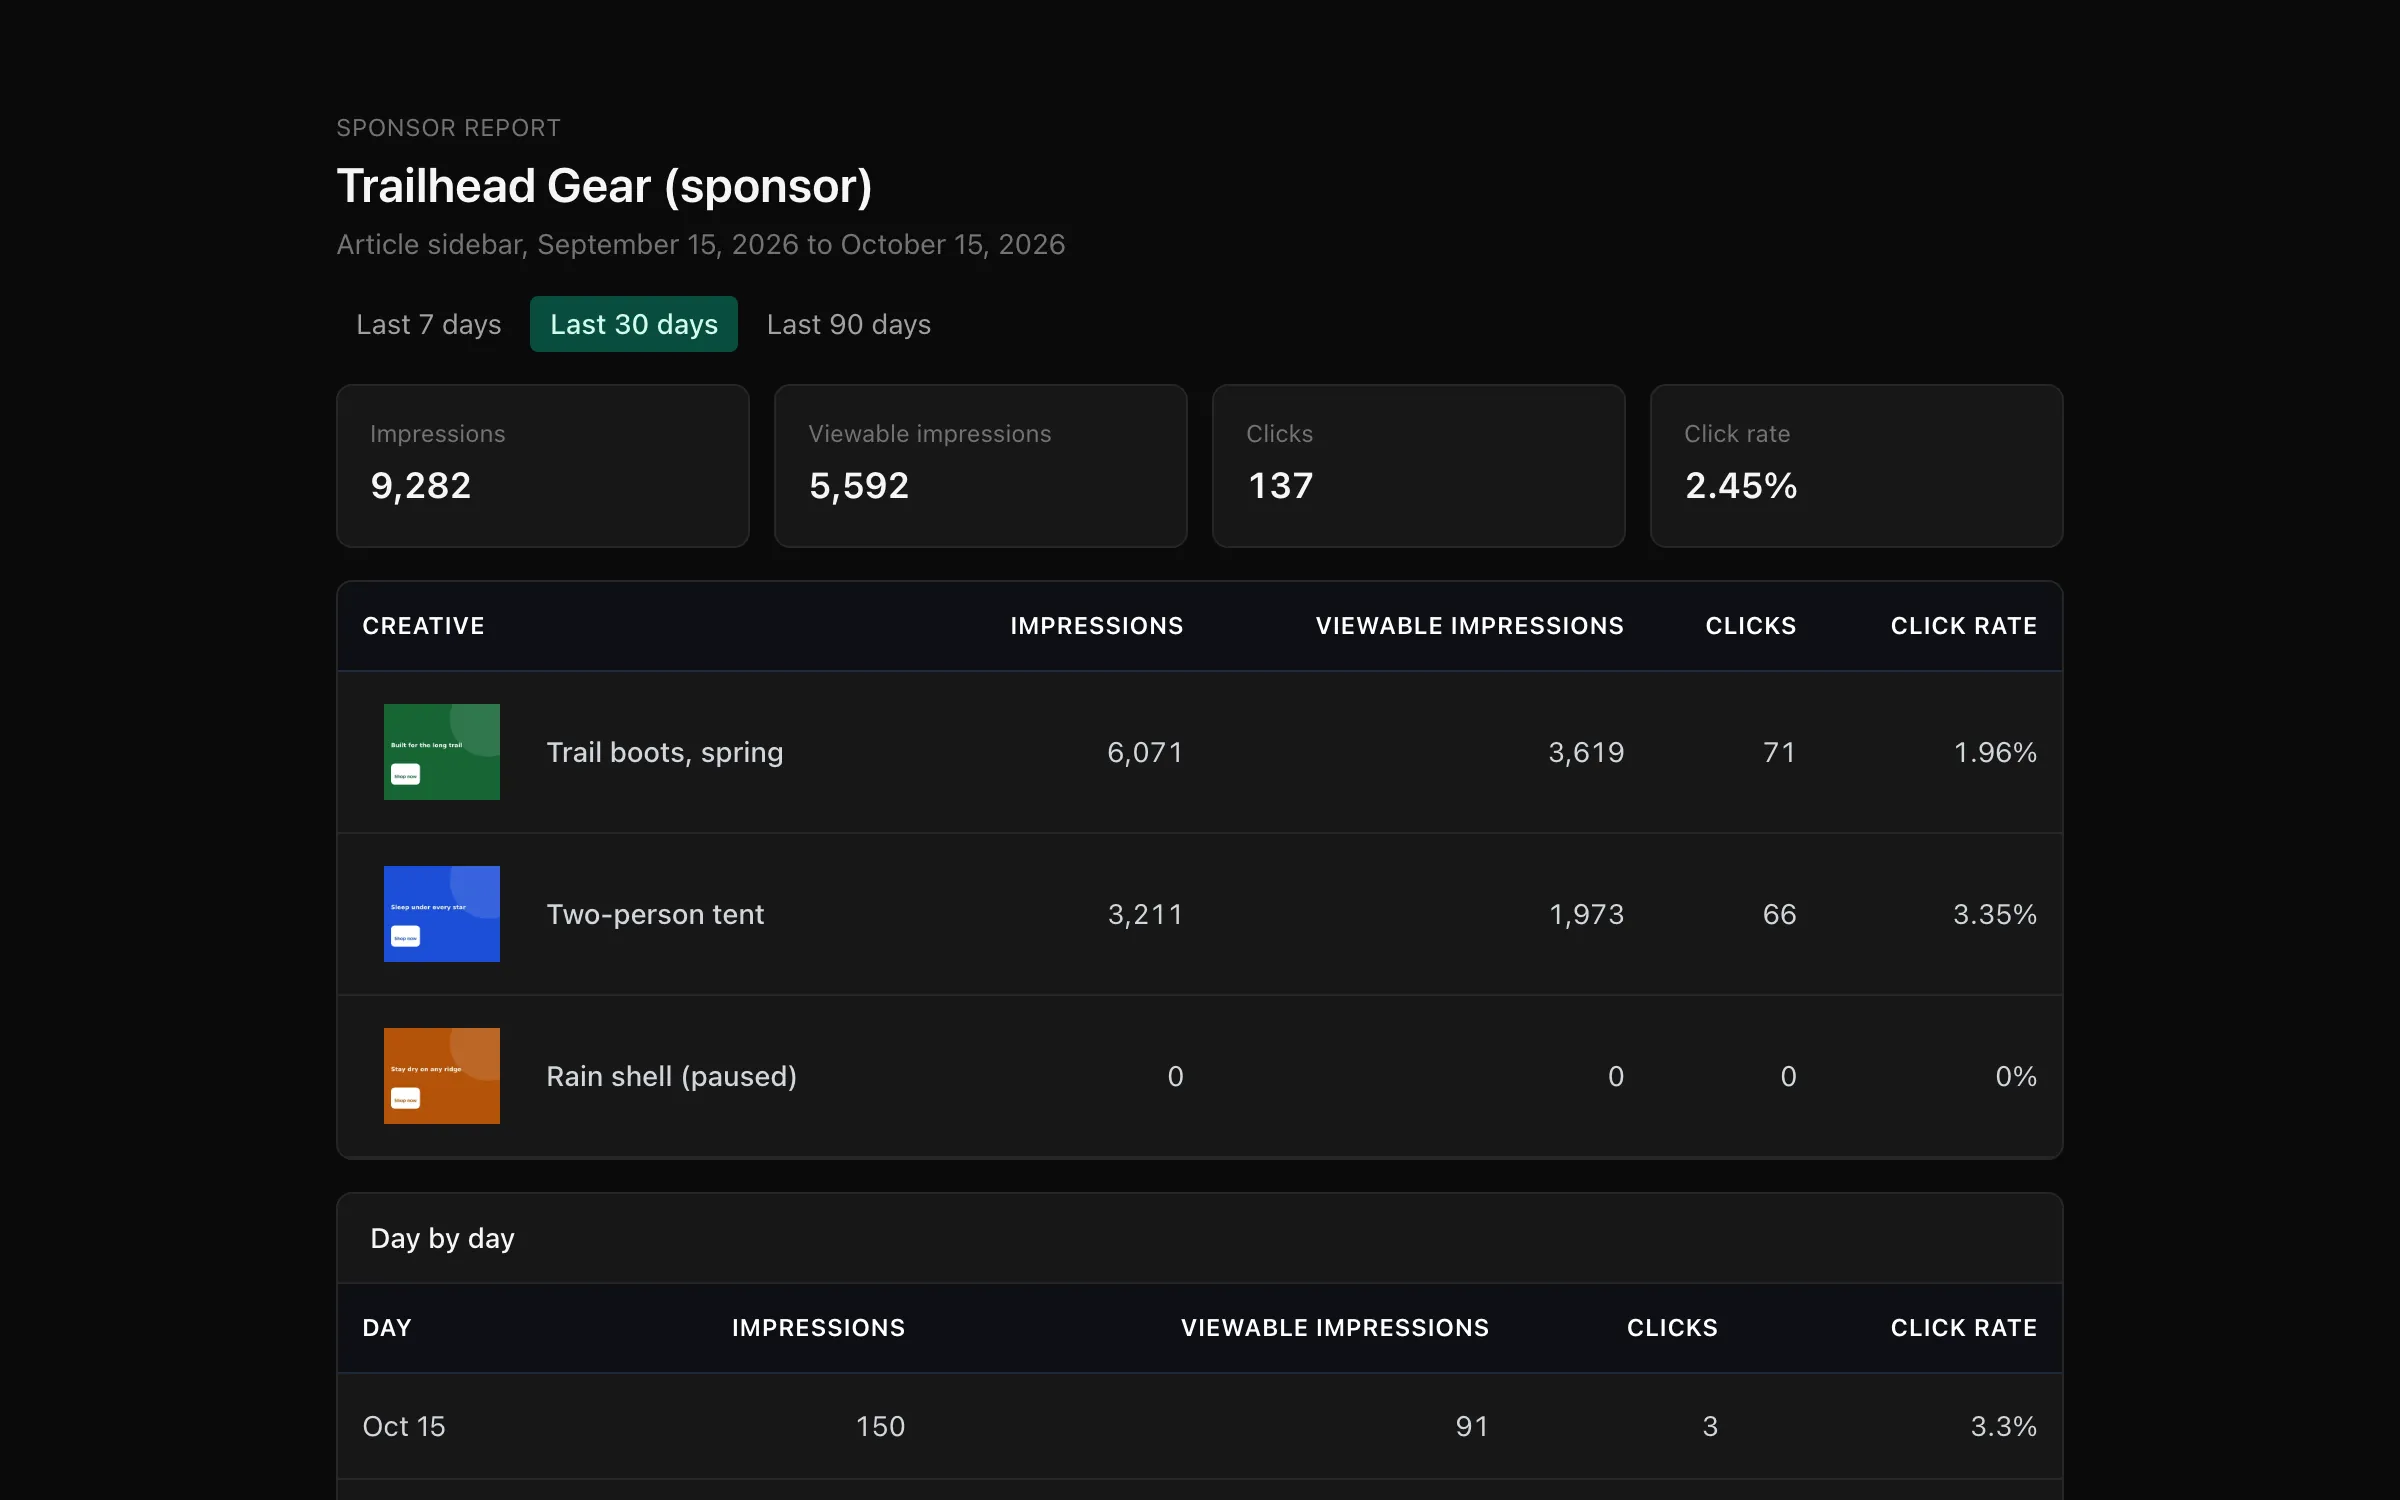Click the 71 clicks value for Trail boots

[x=1779, y=752]
